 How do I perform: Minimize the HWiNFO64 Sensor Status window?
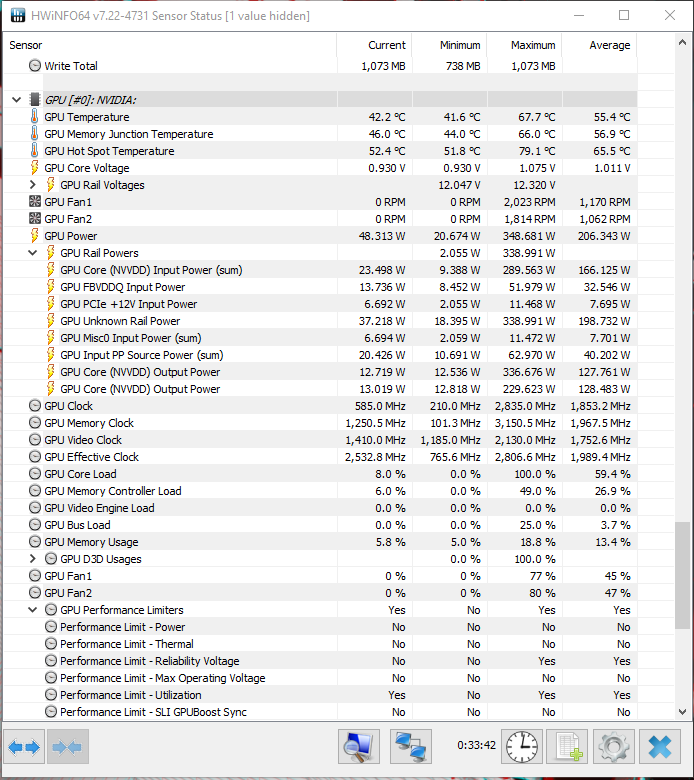(579, 15)
